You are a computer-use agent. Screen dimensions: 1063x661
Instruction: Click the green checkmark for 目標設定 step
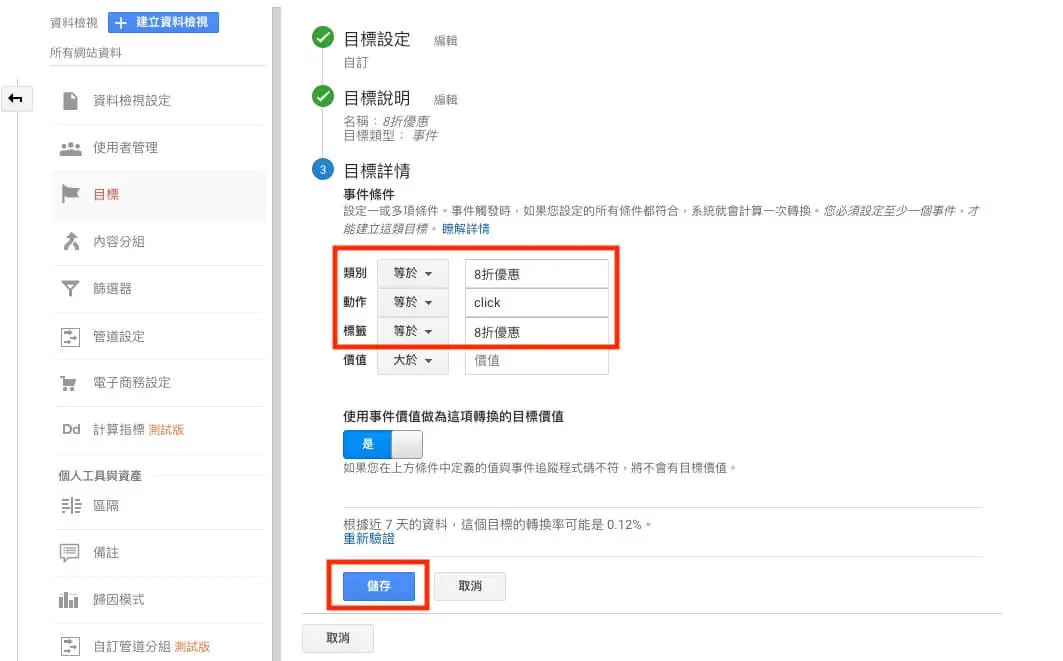click(323, 37)
